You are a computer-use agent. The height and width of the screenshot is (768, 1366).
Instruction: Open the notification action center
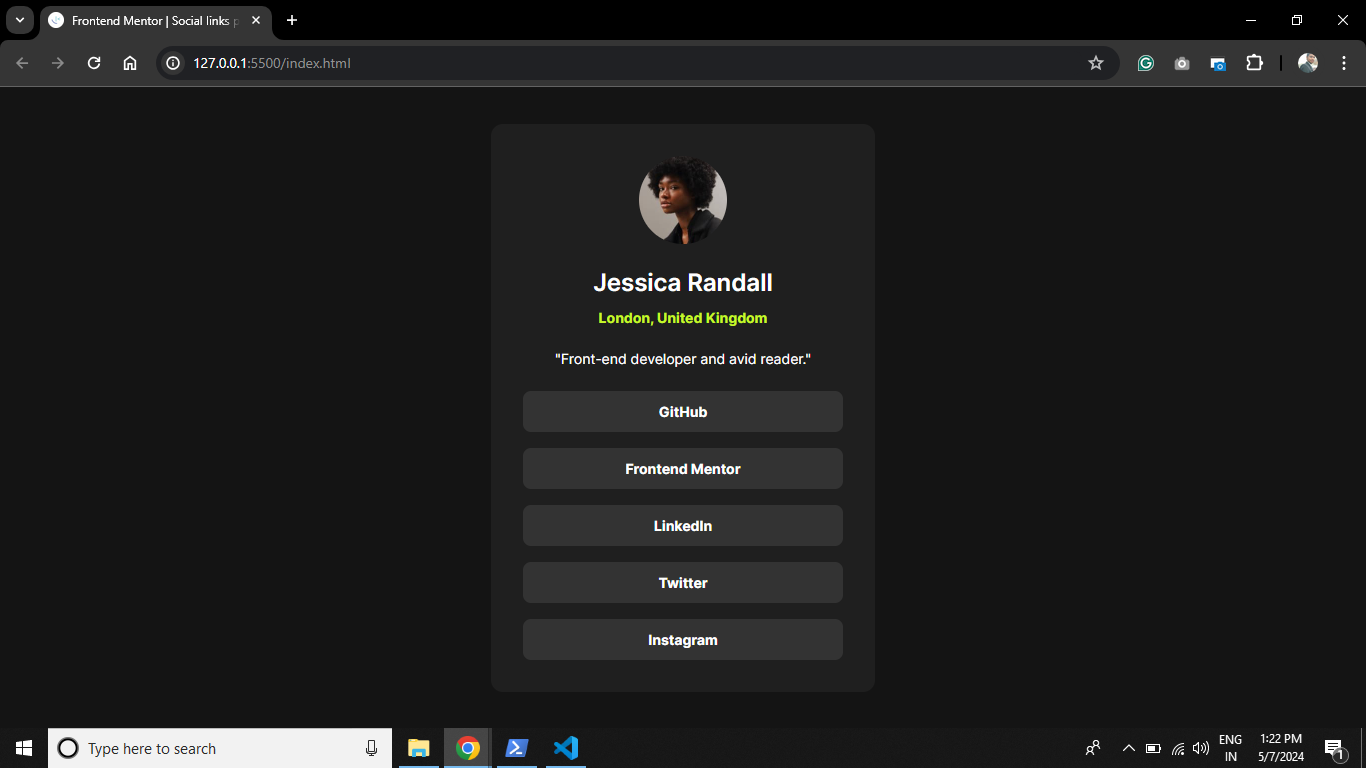pyautogui.click(x=1334, y=748)
